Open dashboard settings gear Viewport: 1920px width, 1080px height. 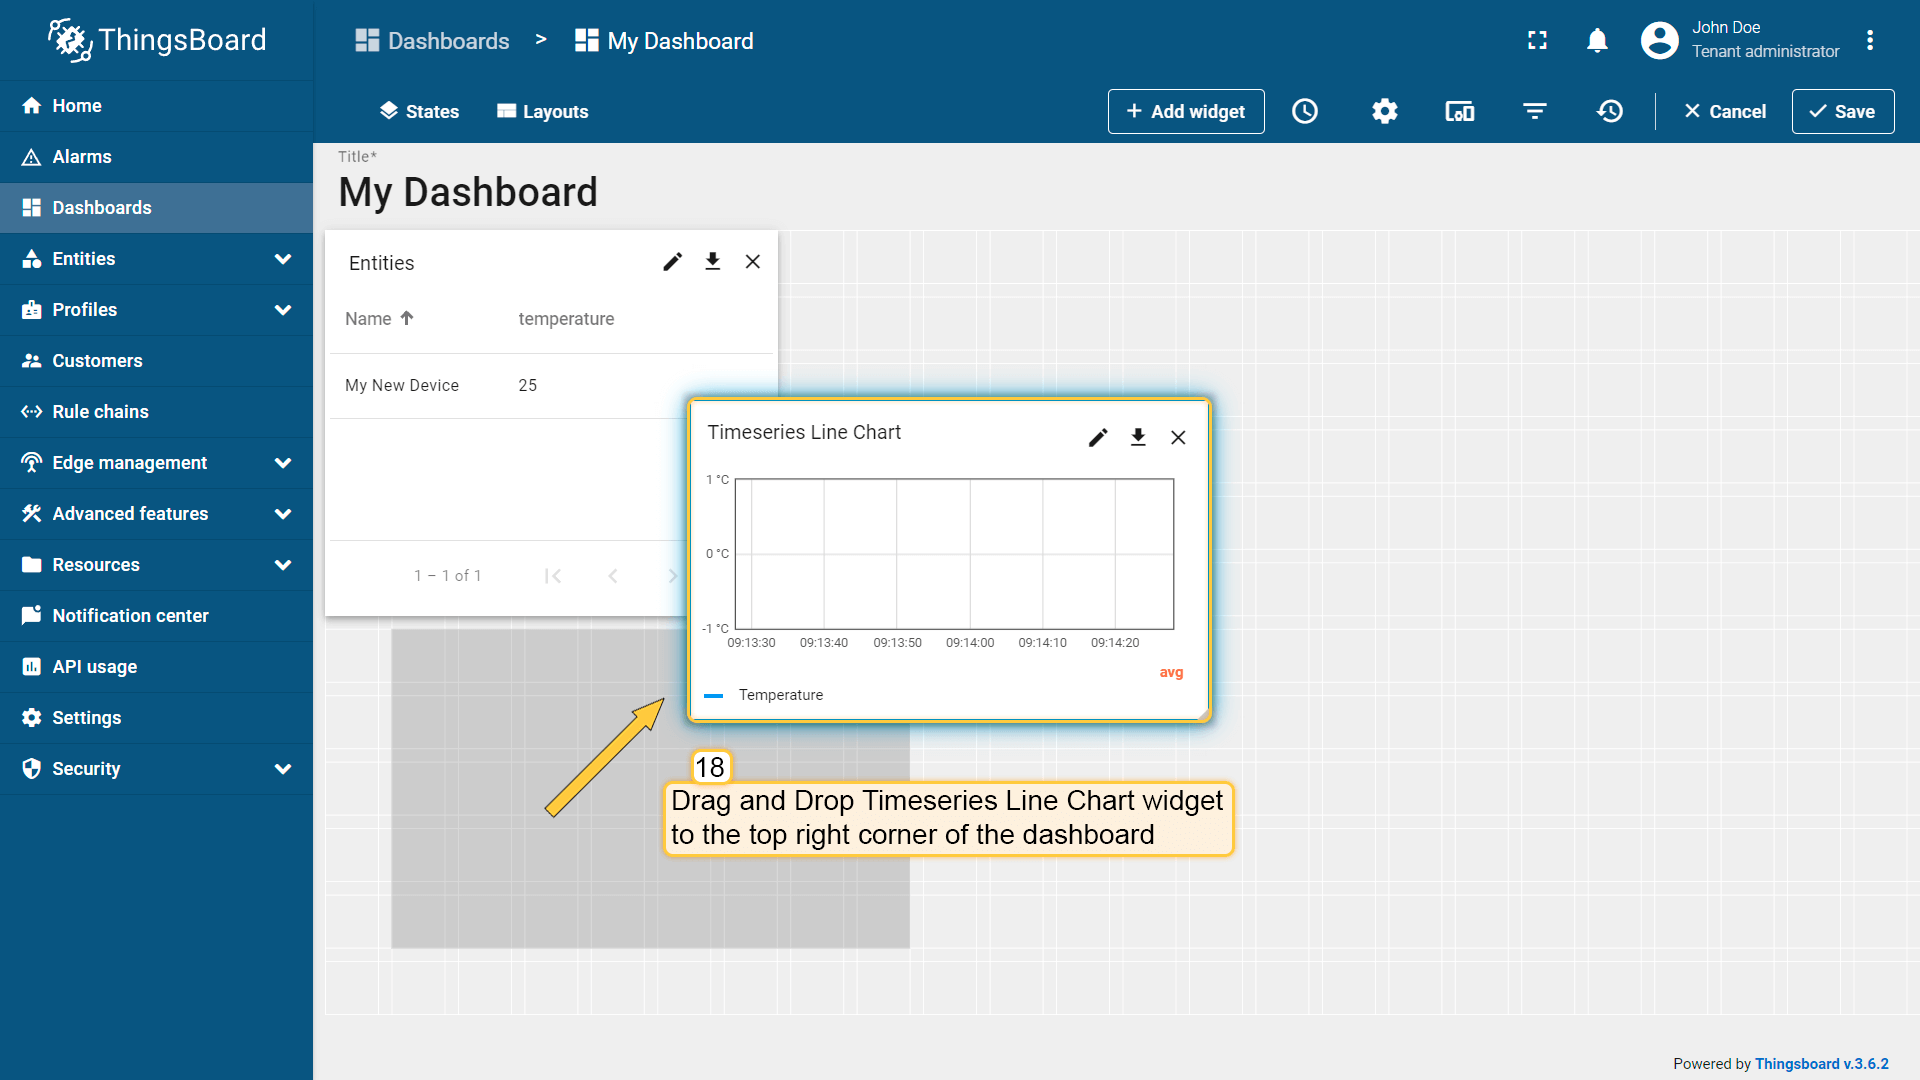[x=1384, y=111]
